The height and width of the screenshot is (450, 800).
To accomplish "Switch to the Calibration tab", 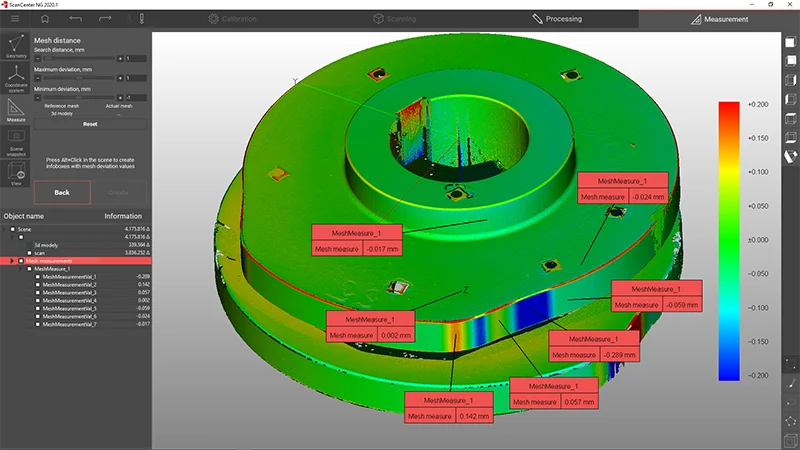I will [x=232, y=19].
